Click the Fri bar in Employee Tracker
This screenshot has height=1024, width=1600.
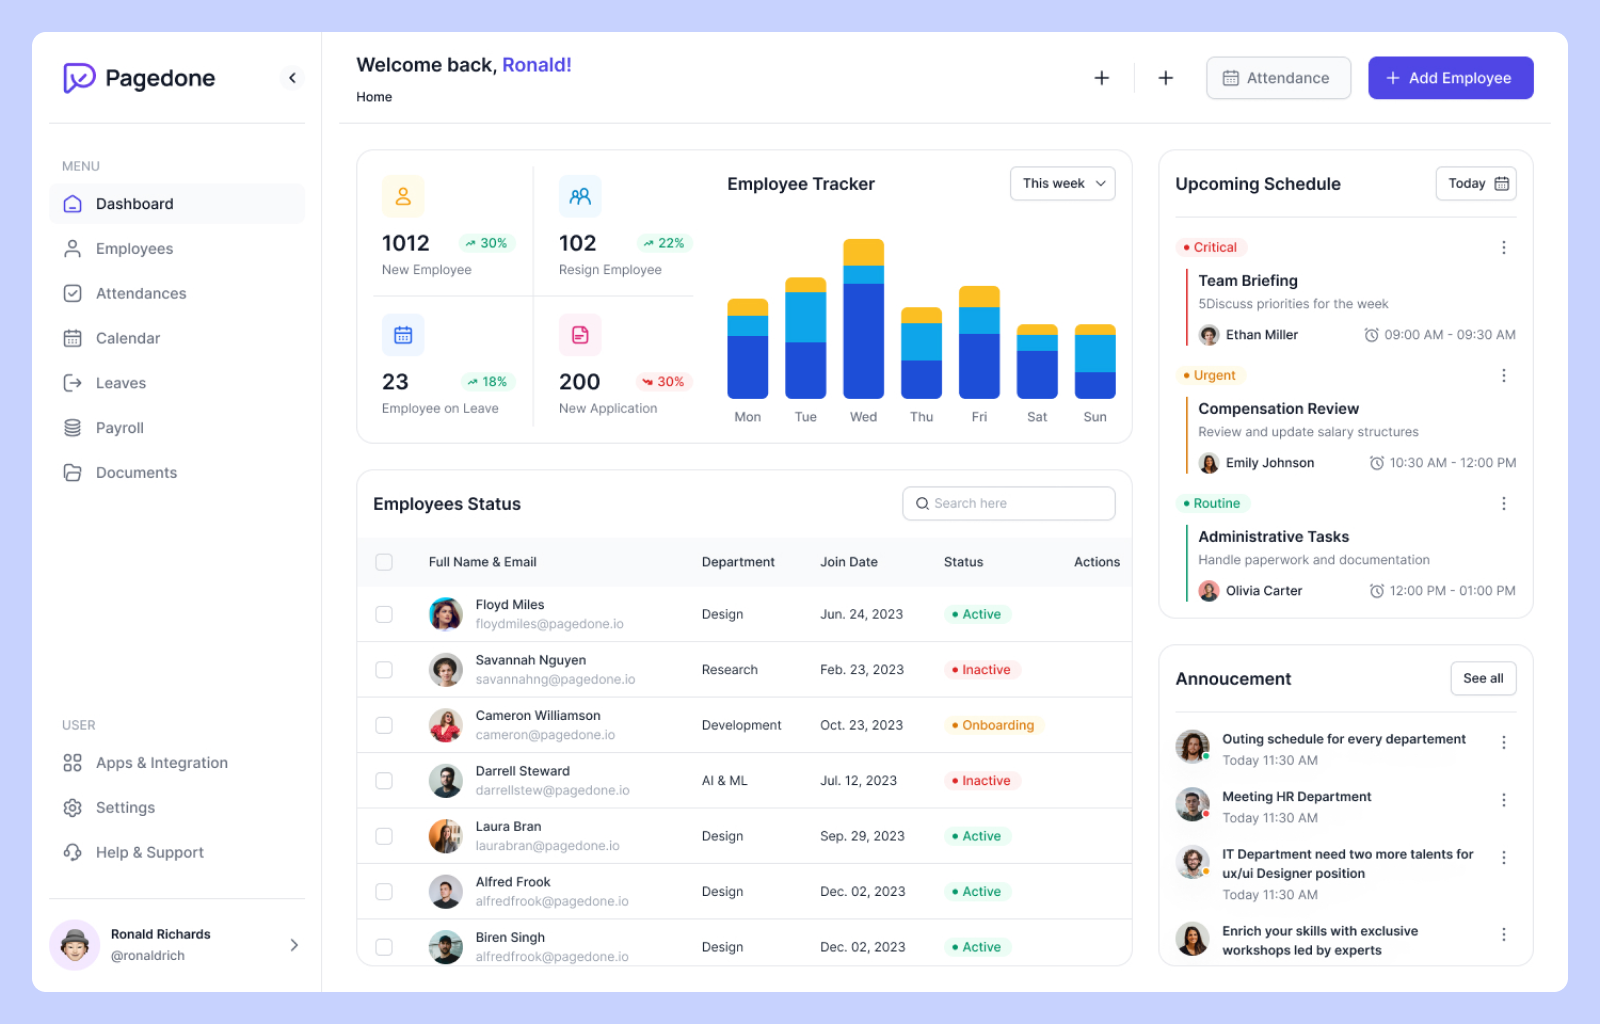(979, 343)
